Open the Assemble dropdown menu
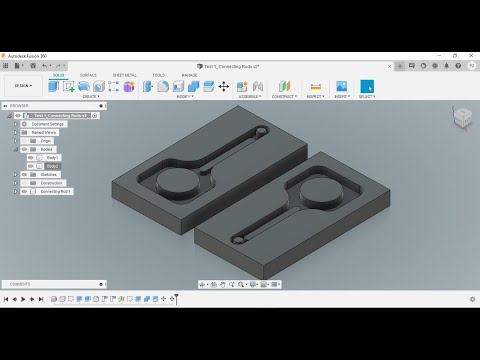Image resolution: width=480 pixels, height=360 pixels. pyautogui.click(x=250, y=96)
